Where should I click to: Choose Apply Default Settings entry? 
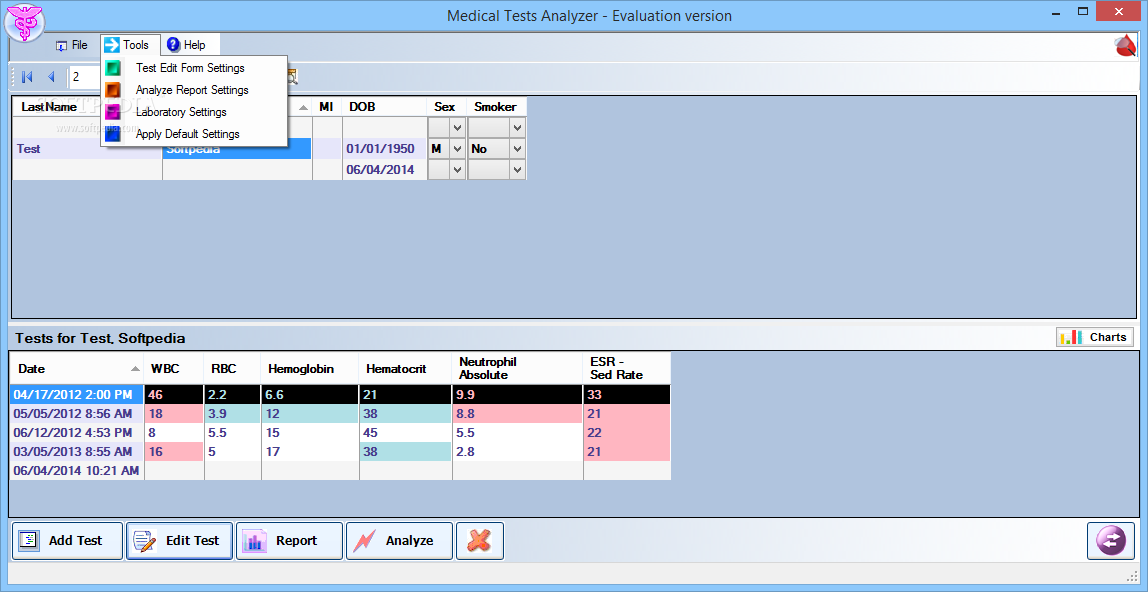pos(194,134)
